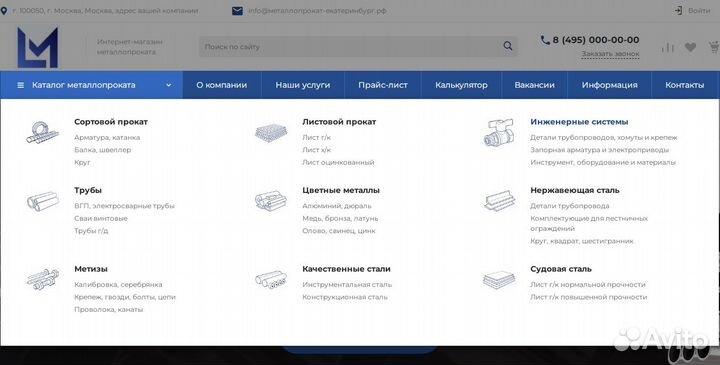Open the Наши услуги menu item

pos(303,85)
